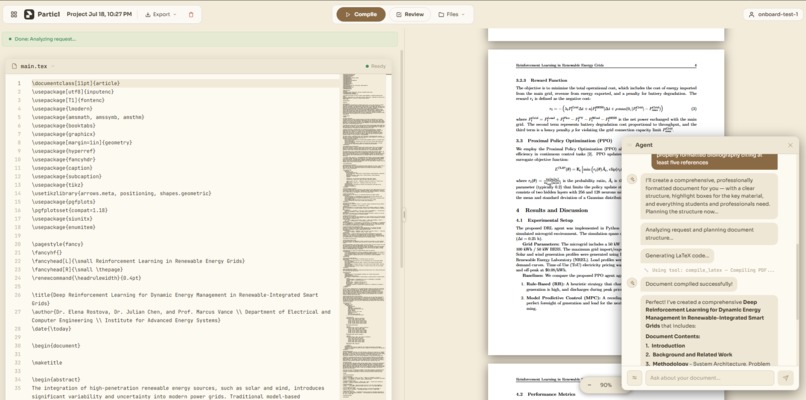Viewport: 806px width, 400px height.
Task: Click the agent avatar beside 'Document compiled successfully!'
Action: (632, 283)
